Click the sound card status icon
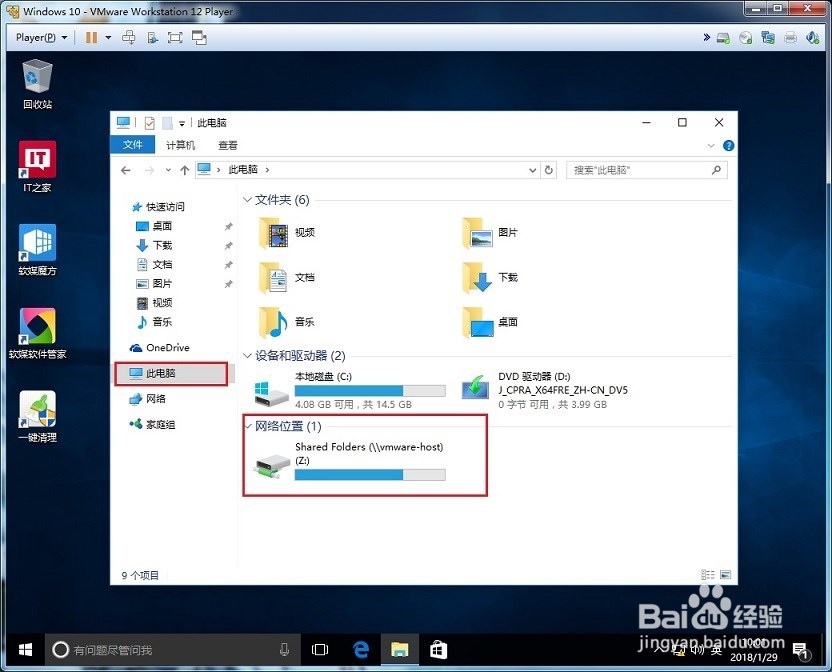The height and width of the screenshot is (672, 832). click(x=813, y=37)
